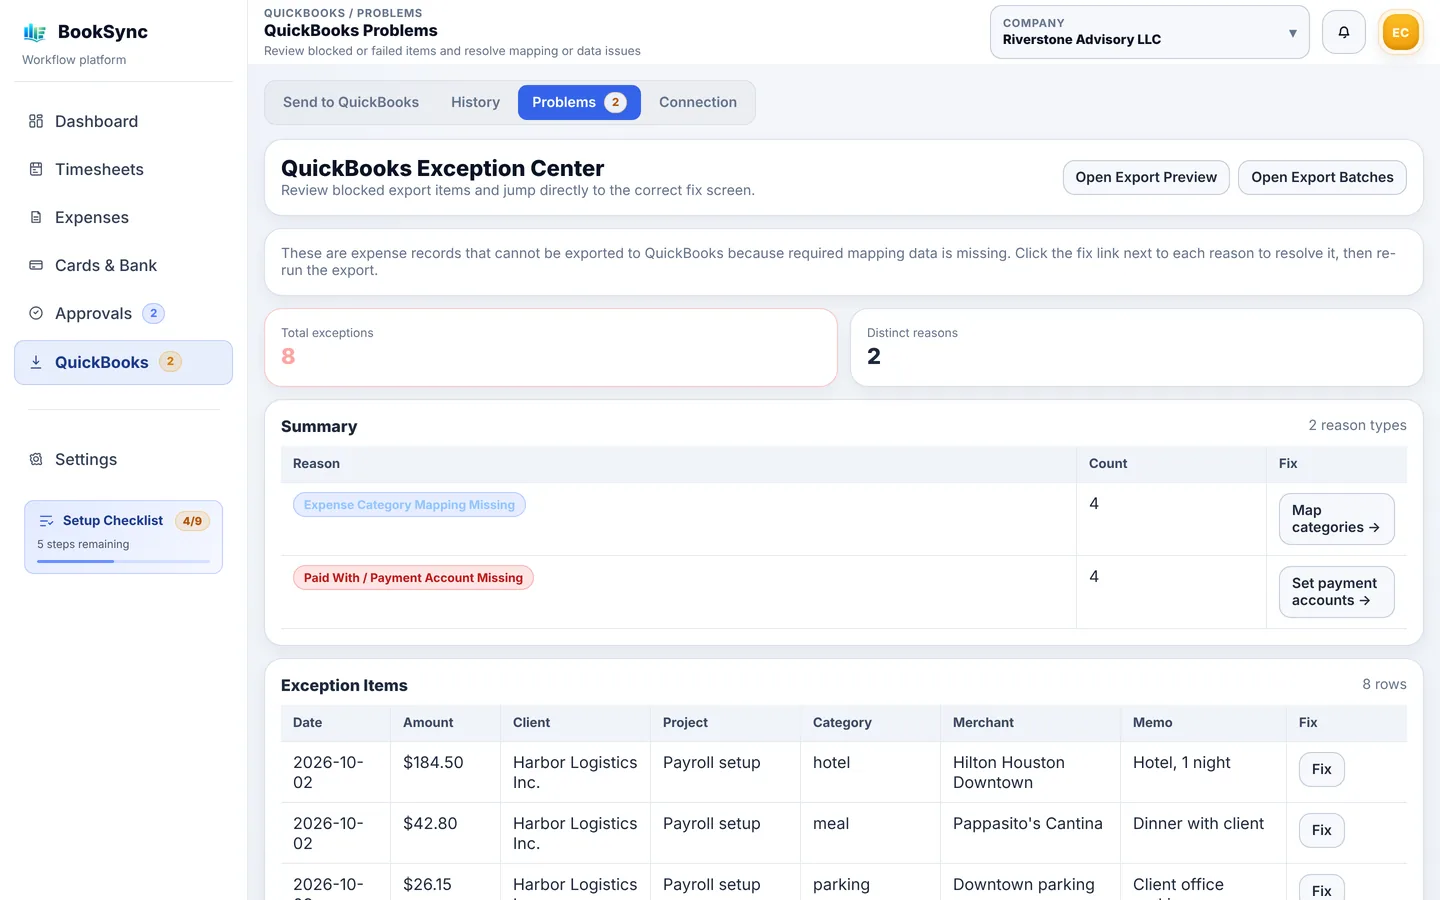Image resolution: width=1440 pixels, height=900 pixels.
Task: Open the EC user avatar
Action: (1400, 32)
